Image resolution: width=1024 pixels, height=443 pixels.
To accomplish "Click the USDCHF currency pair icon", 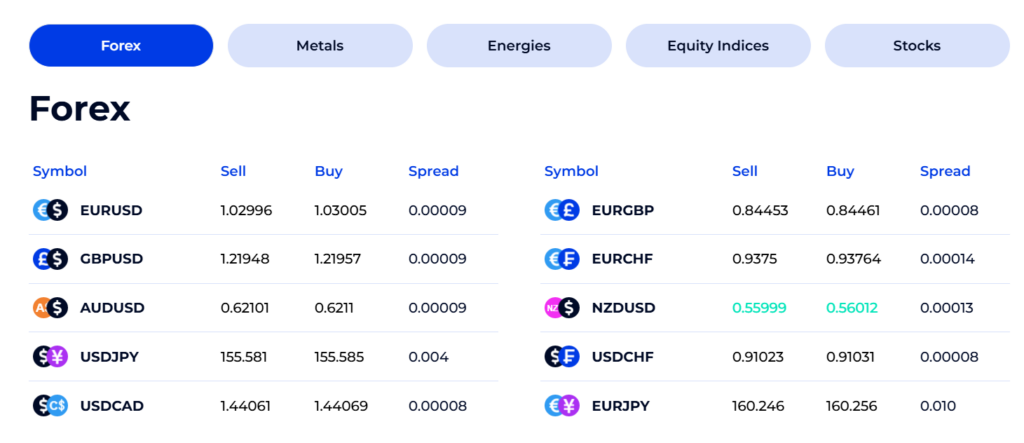I will point(562,356).
